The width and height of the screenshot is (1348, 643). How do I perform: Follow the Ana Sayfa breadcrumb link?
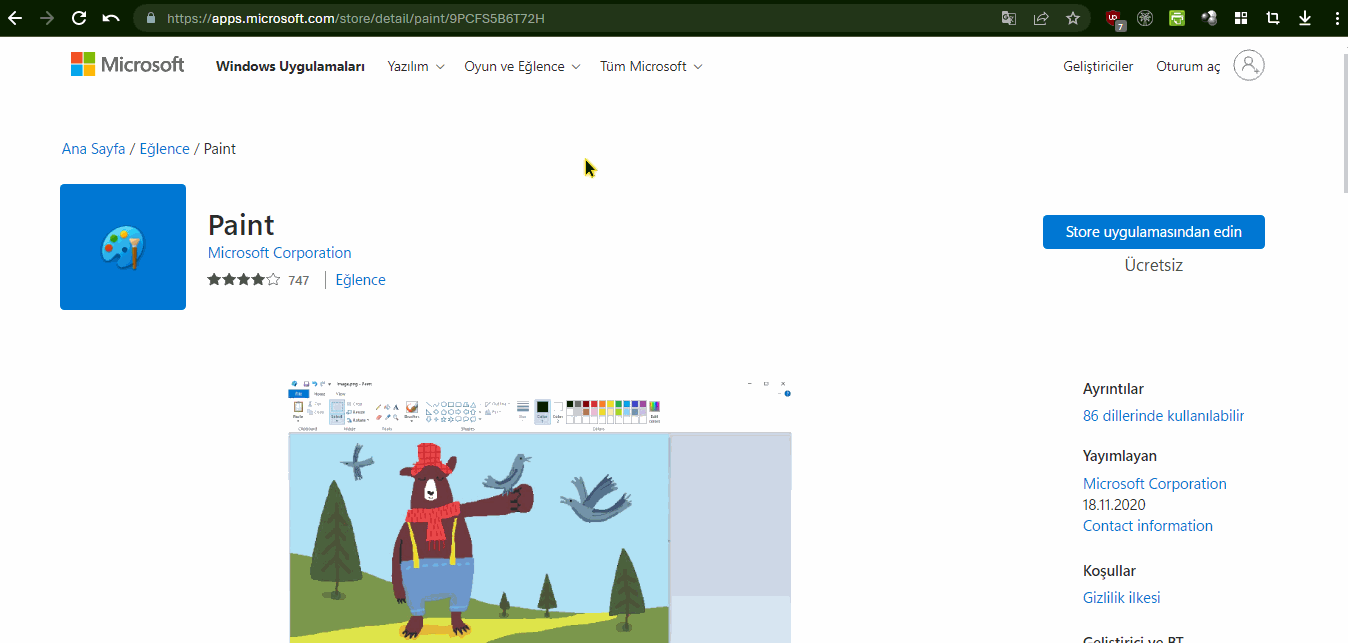[x=94, y=149]
